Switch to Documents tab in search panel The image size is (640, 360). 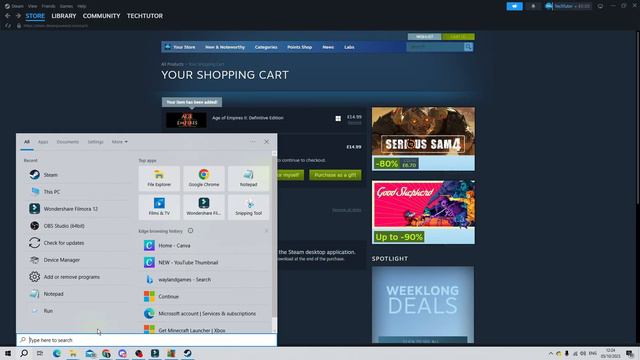coord(68,142)
